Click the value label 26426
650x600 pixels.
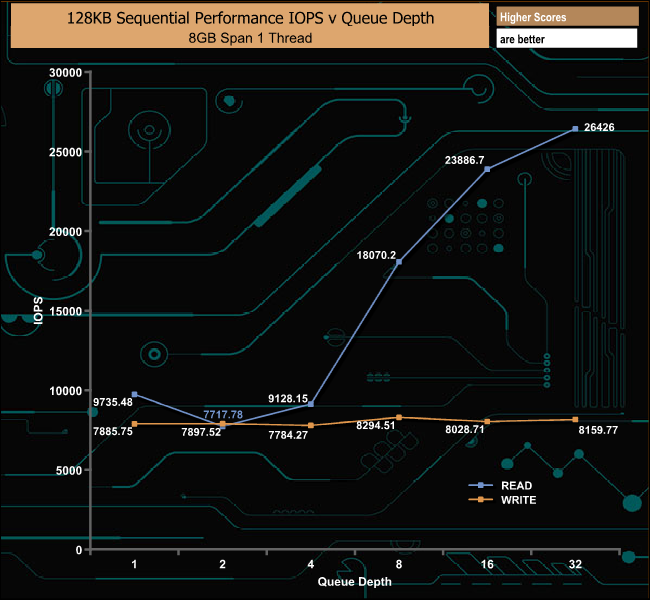(x=599, y=127)
